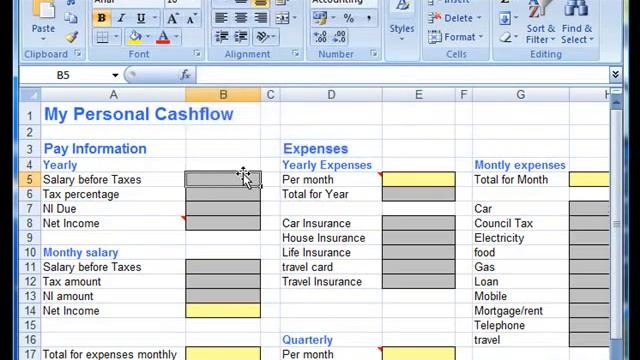Increase font size with Grow Font
Viewport: 640px width, 360px height.
[172, 18]
